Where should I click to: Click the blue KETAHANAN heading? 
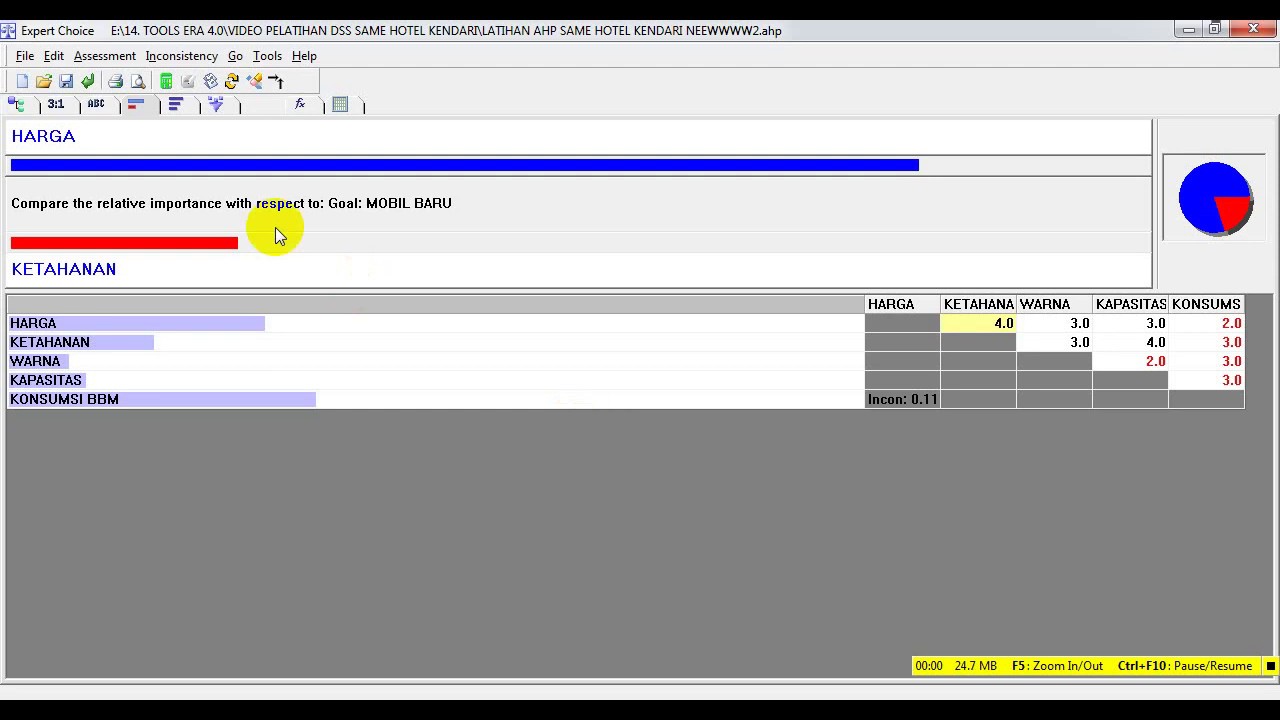pos(64,269)
